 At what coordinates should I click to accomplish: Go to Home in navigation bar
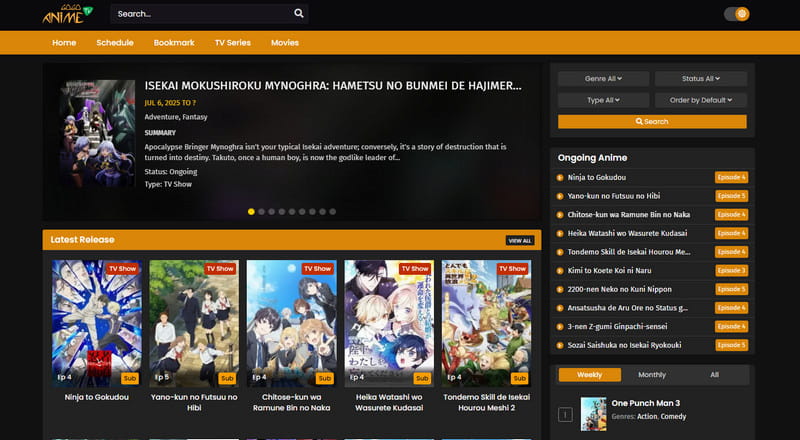click(64, 43)
